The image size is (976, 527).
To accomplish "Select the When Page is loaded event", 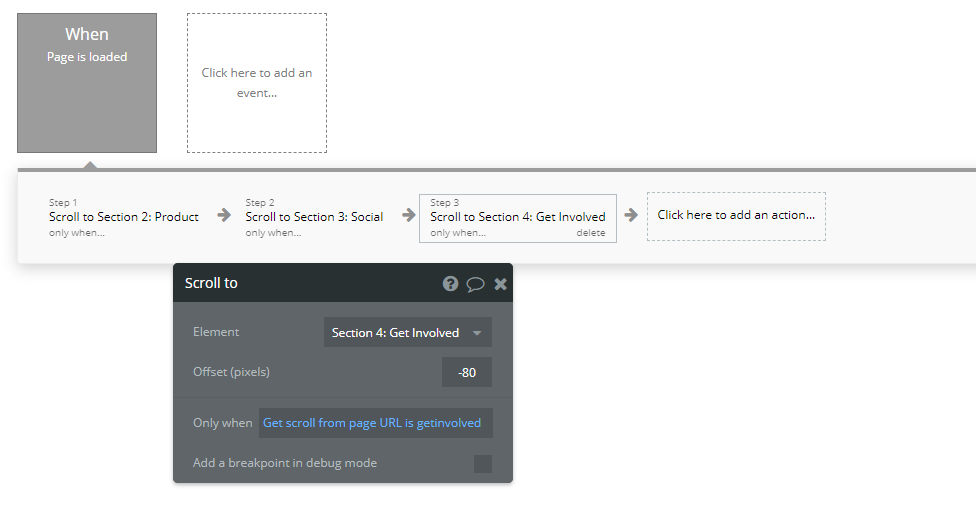I will pyautogui.click(x=87, y=83).
